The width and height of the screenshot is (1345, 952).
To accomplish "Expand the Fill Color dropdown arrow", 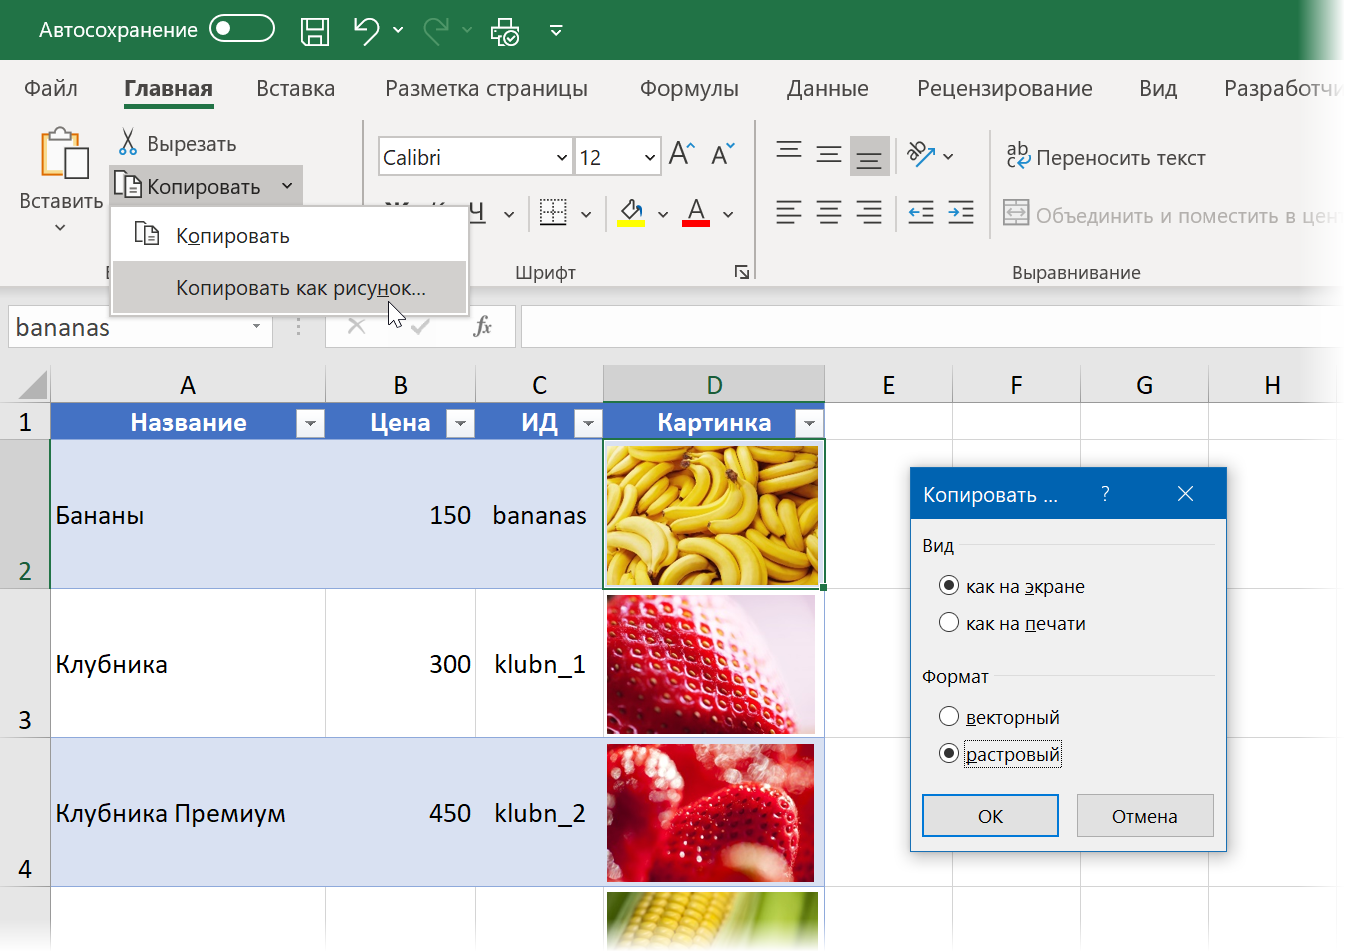I will (x=663, y=214).
